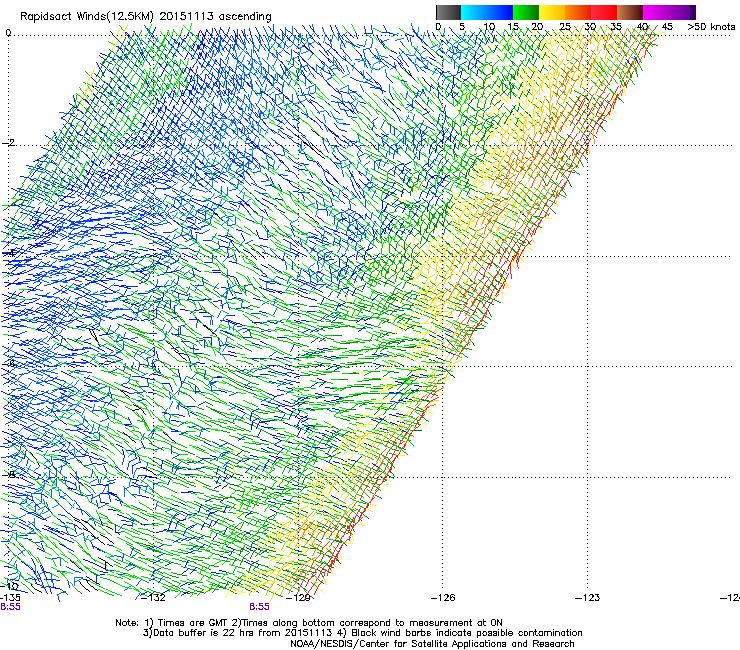
Task: Click the 'Data buffer is 22 hrs' note
Action: 362,633
